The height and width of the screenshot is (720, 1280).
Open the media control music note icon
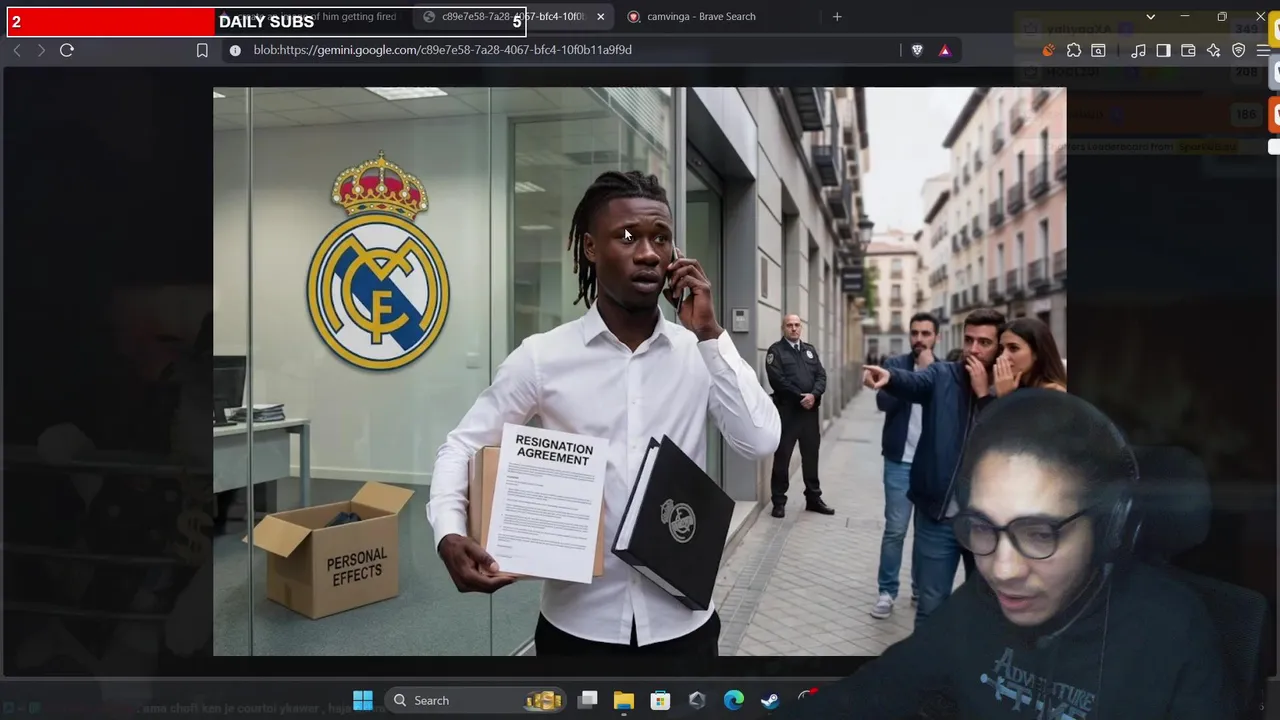(1138, 50)
